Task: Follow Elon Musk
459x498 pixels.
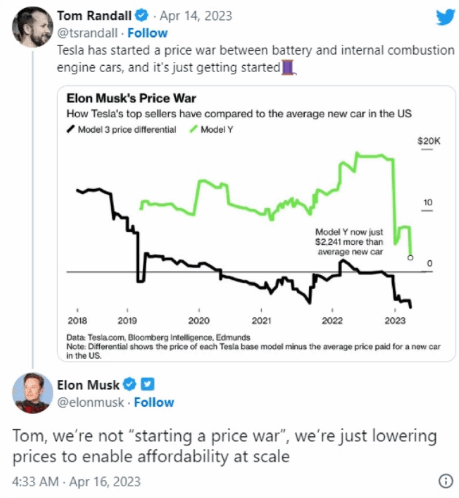Action: 154,402
